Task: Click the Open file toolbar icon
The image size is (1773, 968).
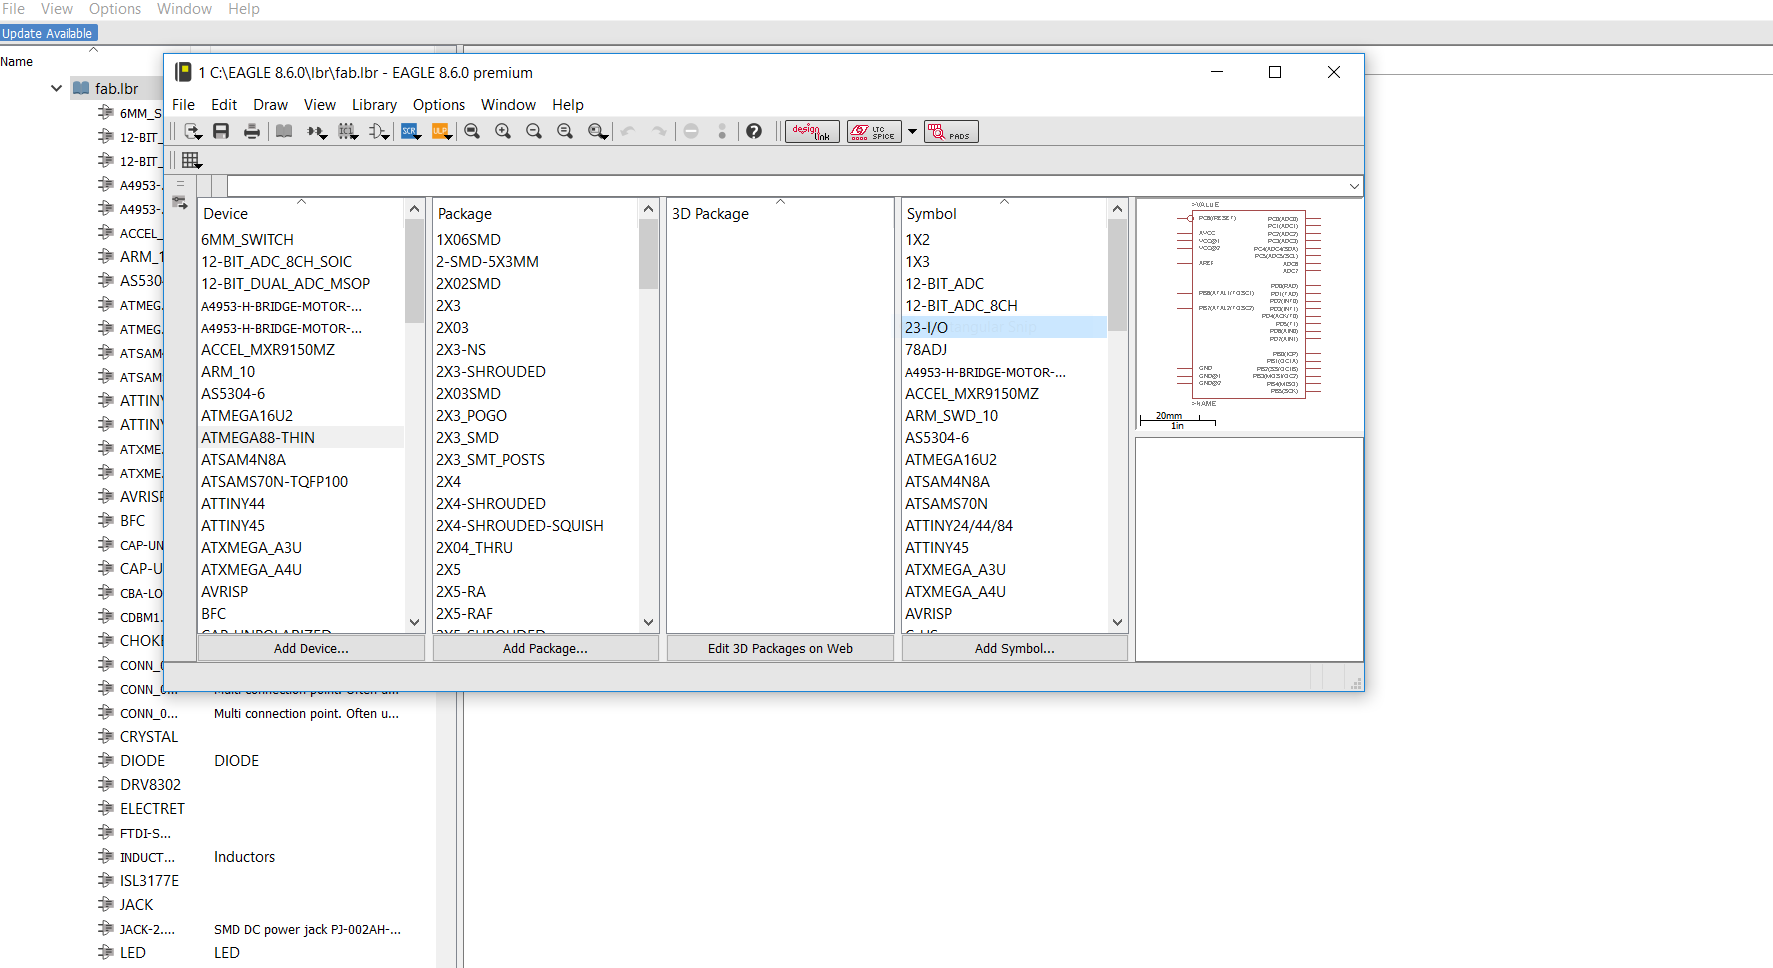Action: (193, 131)
